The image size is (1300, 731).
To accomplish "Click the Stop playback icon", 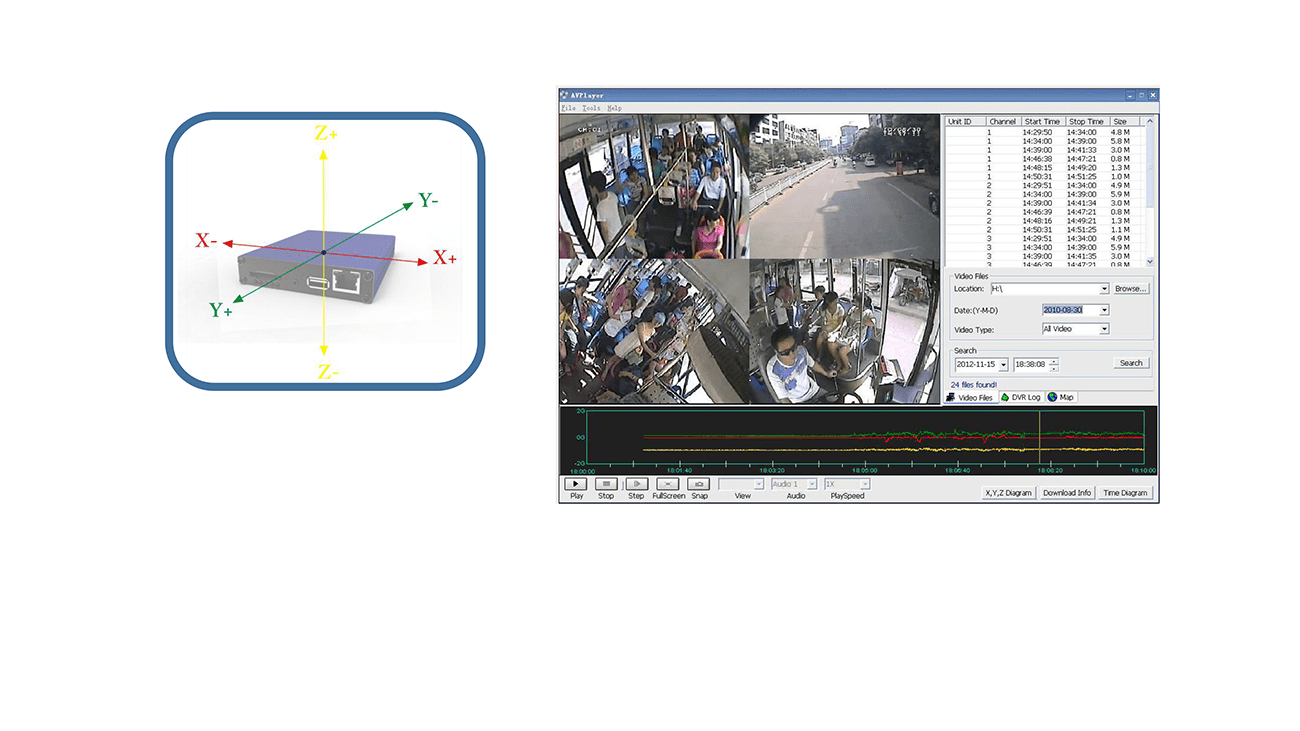I will (606, 484).
